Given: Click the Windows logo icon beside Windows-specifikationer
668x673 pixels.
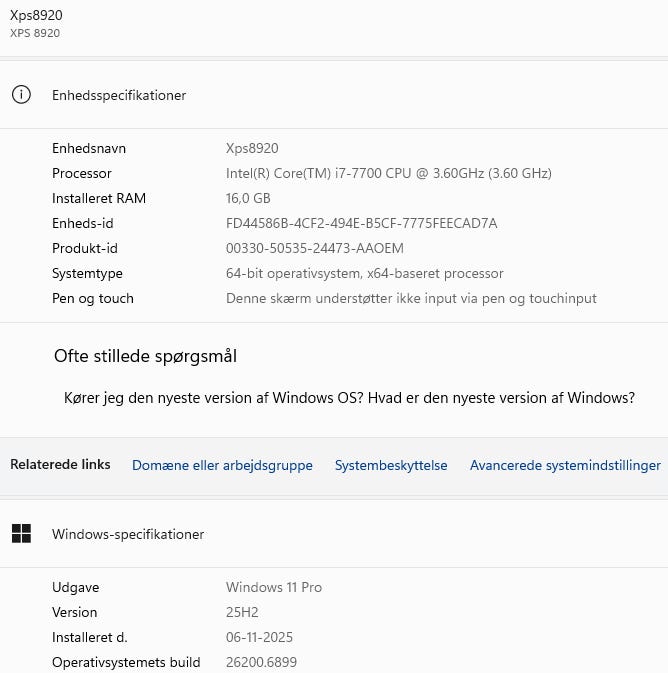Looking at the screenshot, I should (21, 534).
